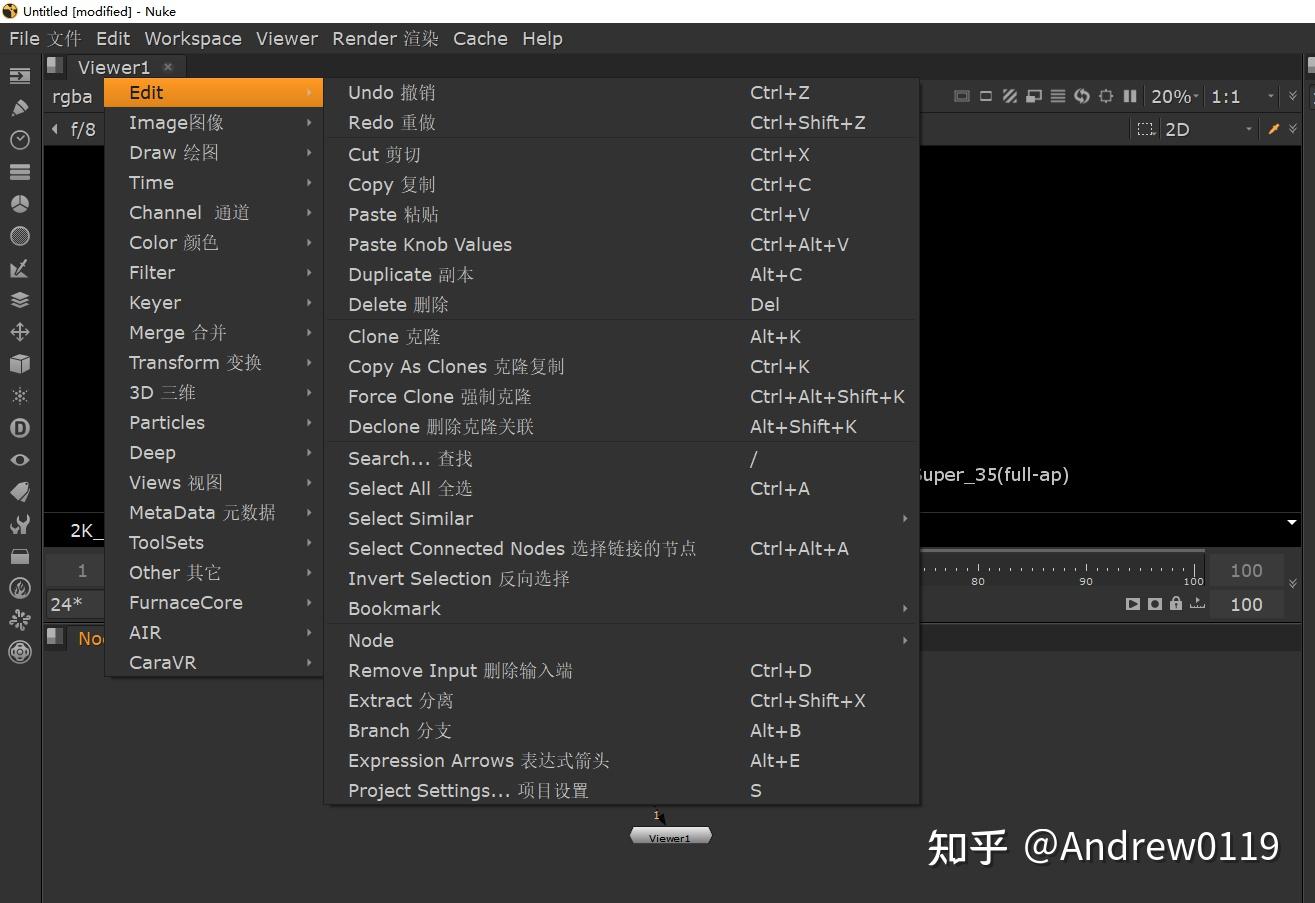Open the Transform move-arrows toolbar icon

[19, 332]
